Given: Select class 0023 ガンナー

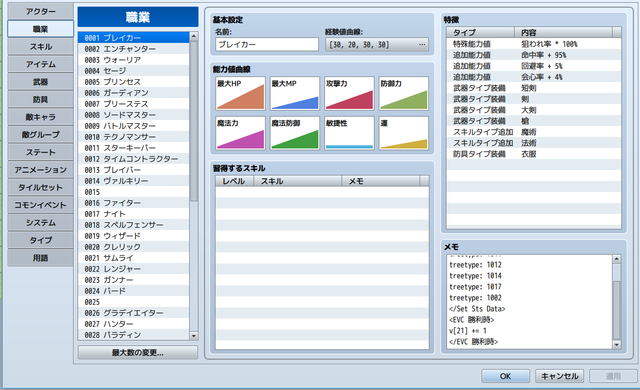Looking at the screenshot, I should [133, 280].
